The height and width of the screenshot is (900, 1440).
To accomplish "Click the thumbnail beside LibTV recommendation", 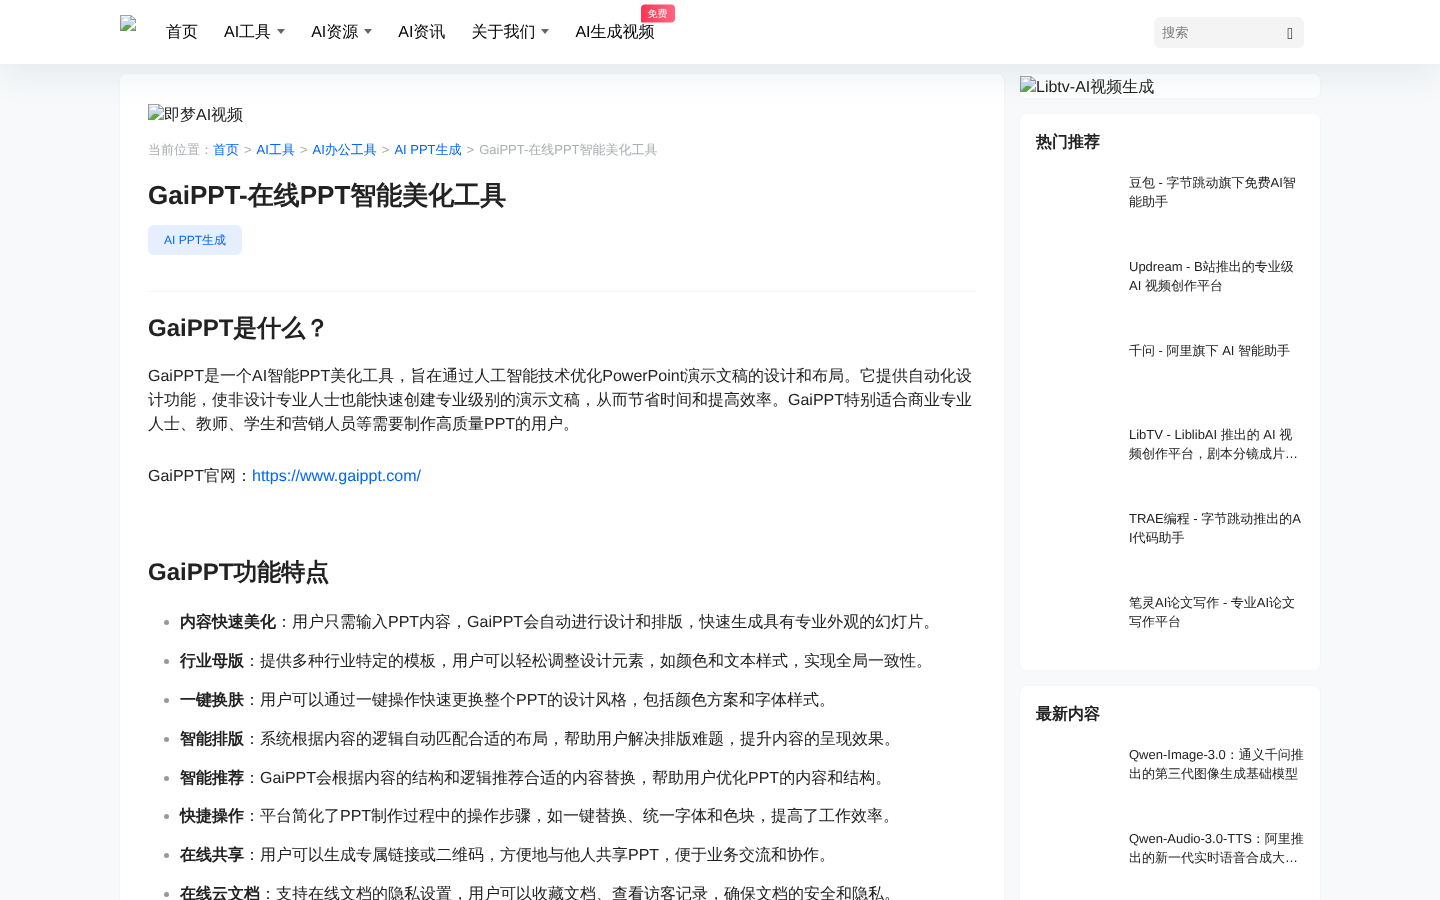I will pos(1076,452).
